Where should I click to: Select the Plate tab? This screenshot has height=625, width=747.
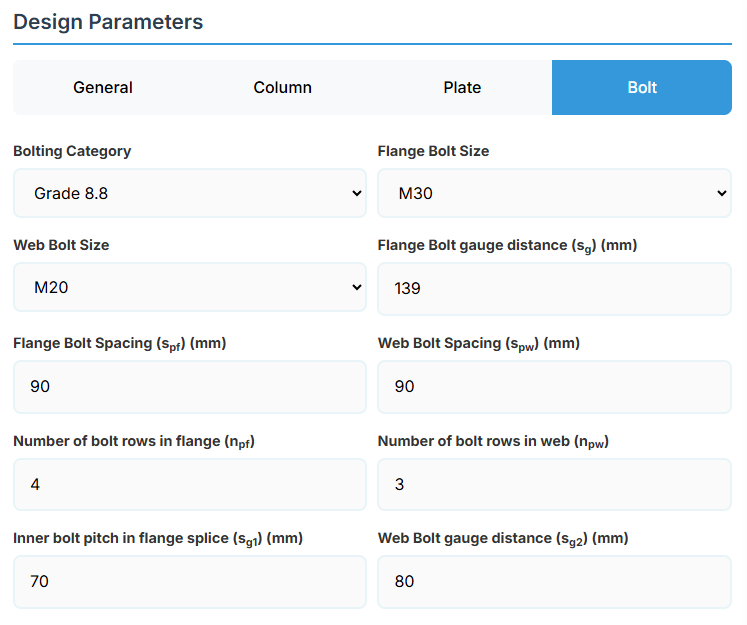(x=462, y=88)
